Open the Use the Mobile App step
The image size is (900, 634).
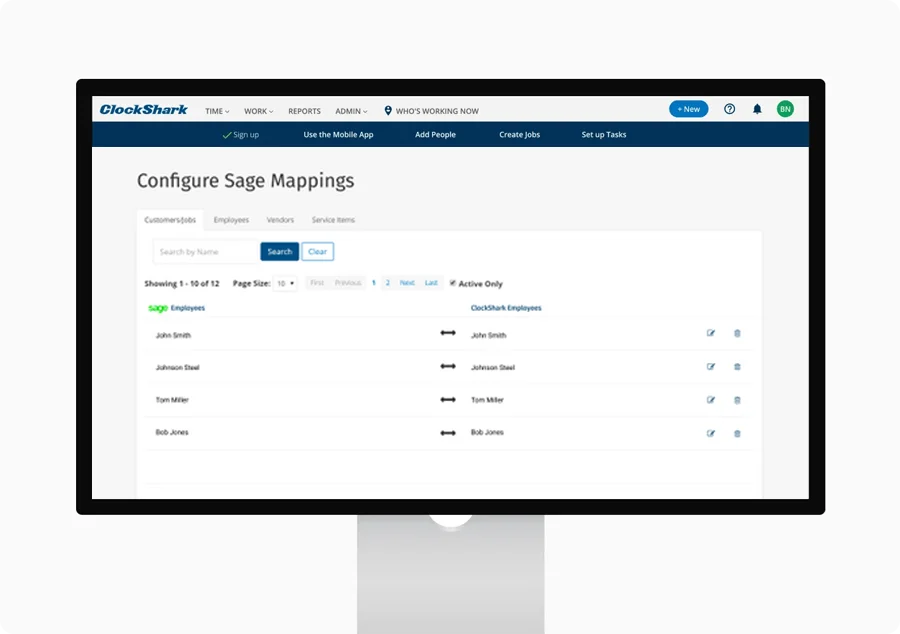338,135
